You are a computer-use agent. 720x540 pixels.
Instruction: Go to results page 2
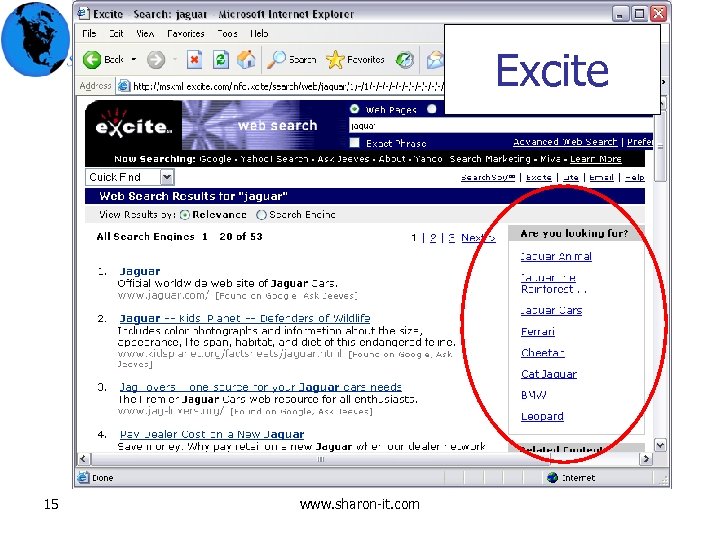click(433, 238)
